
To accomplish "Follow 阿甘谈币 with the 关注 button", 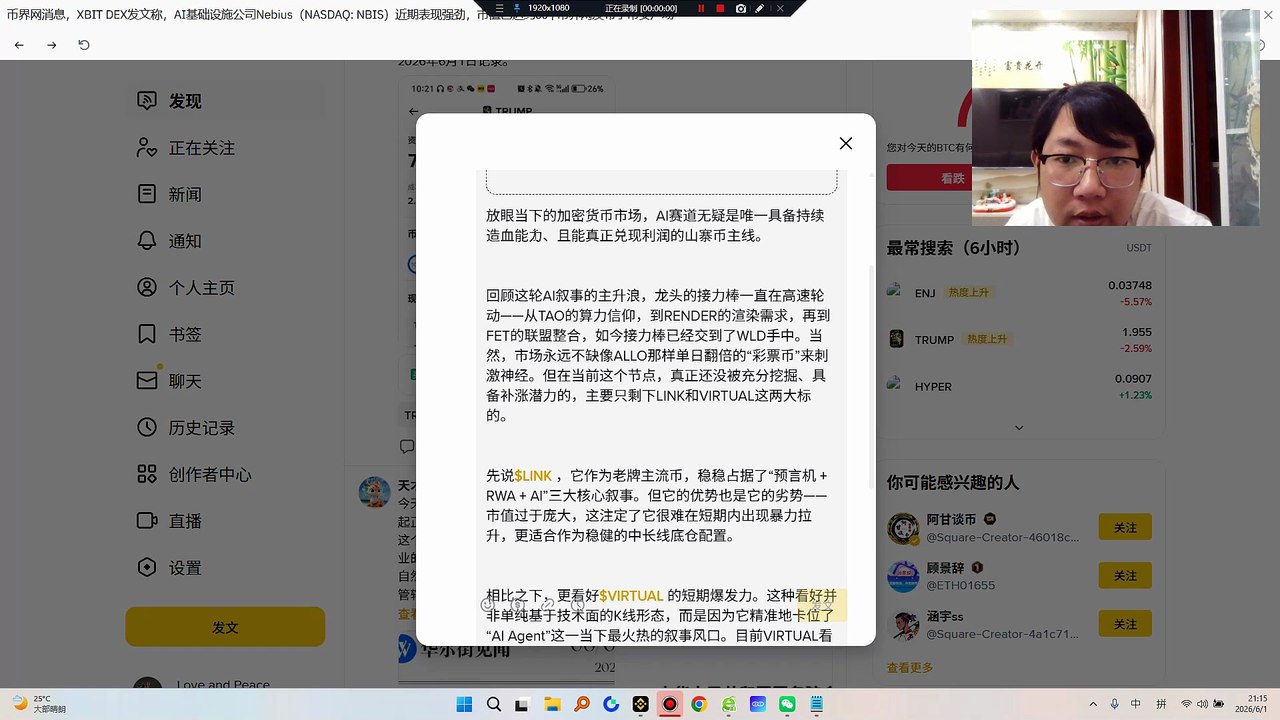I will click(x=1125, y=527).
